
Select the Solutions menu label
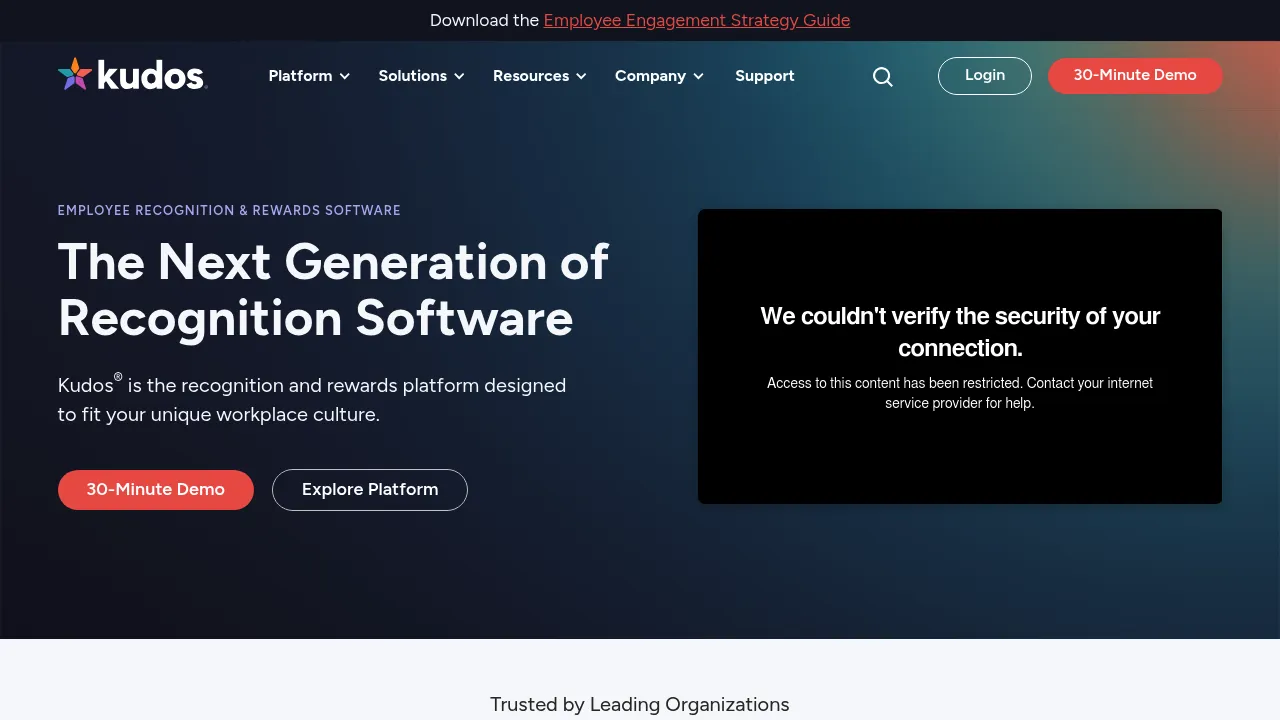click(x=412, y=76)
